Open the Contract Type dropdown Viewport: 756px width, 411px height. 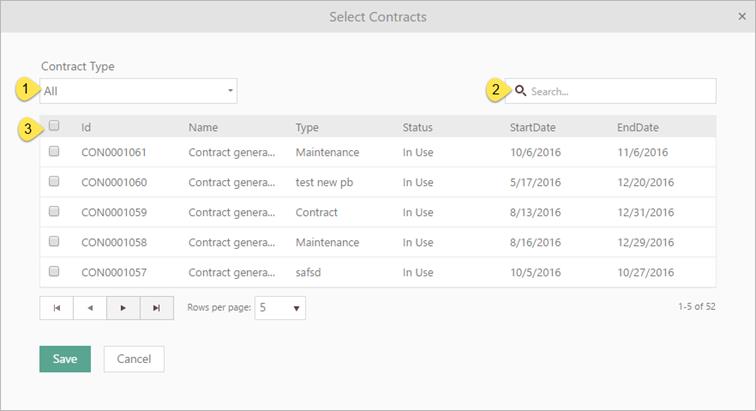138,91
